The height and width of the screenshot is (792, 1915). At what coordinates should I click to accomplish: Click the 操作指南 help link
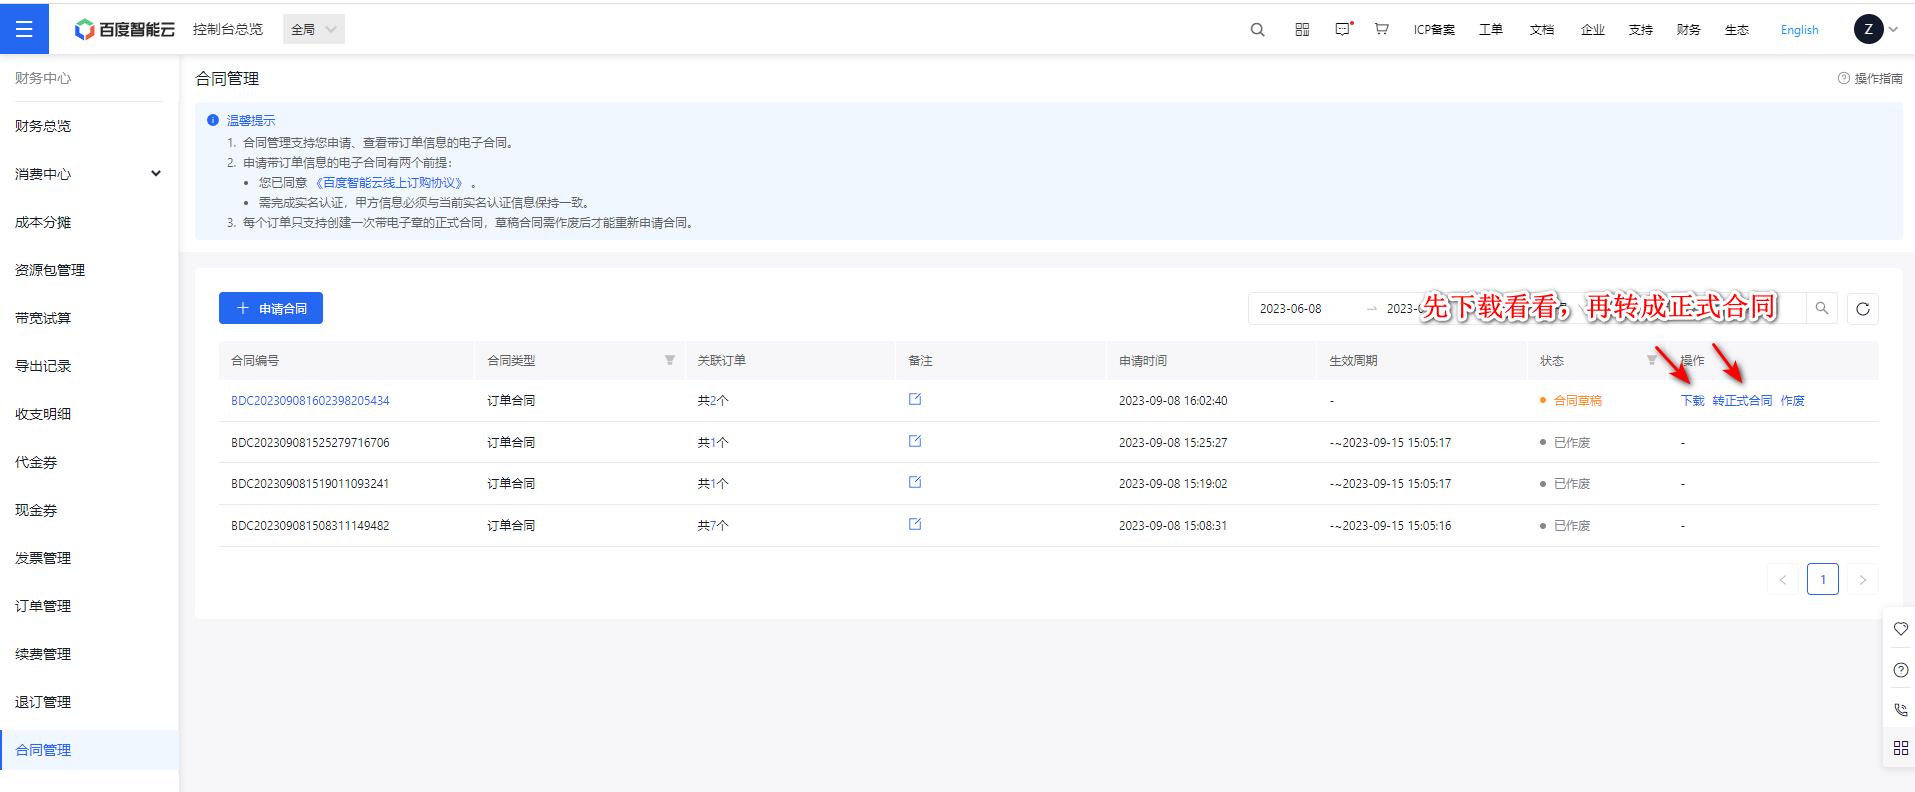[1869, 79]
